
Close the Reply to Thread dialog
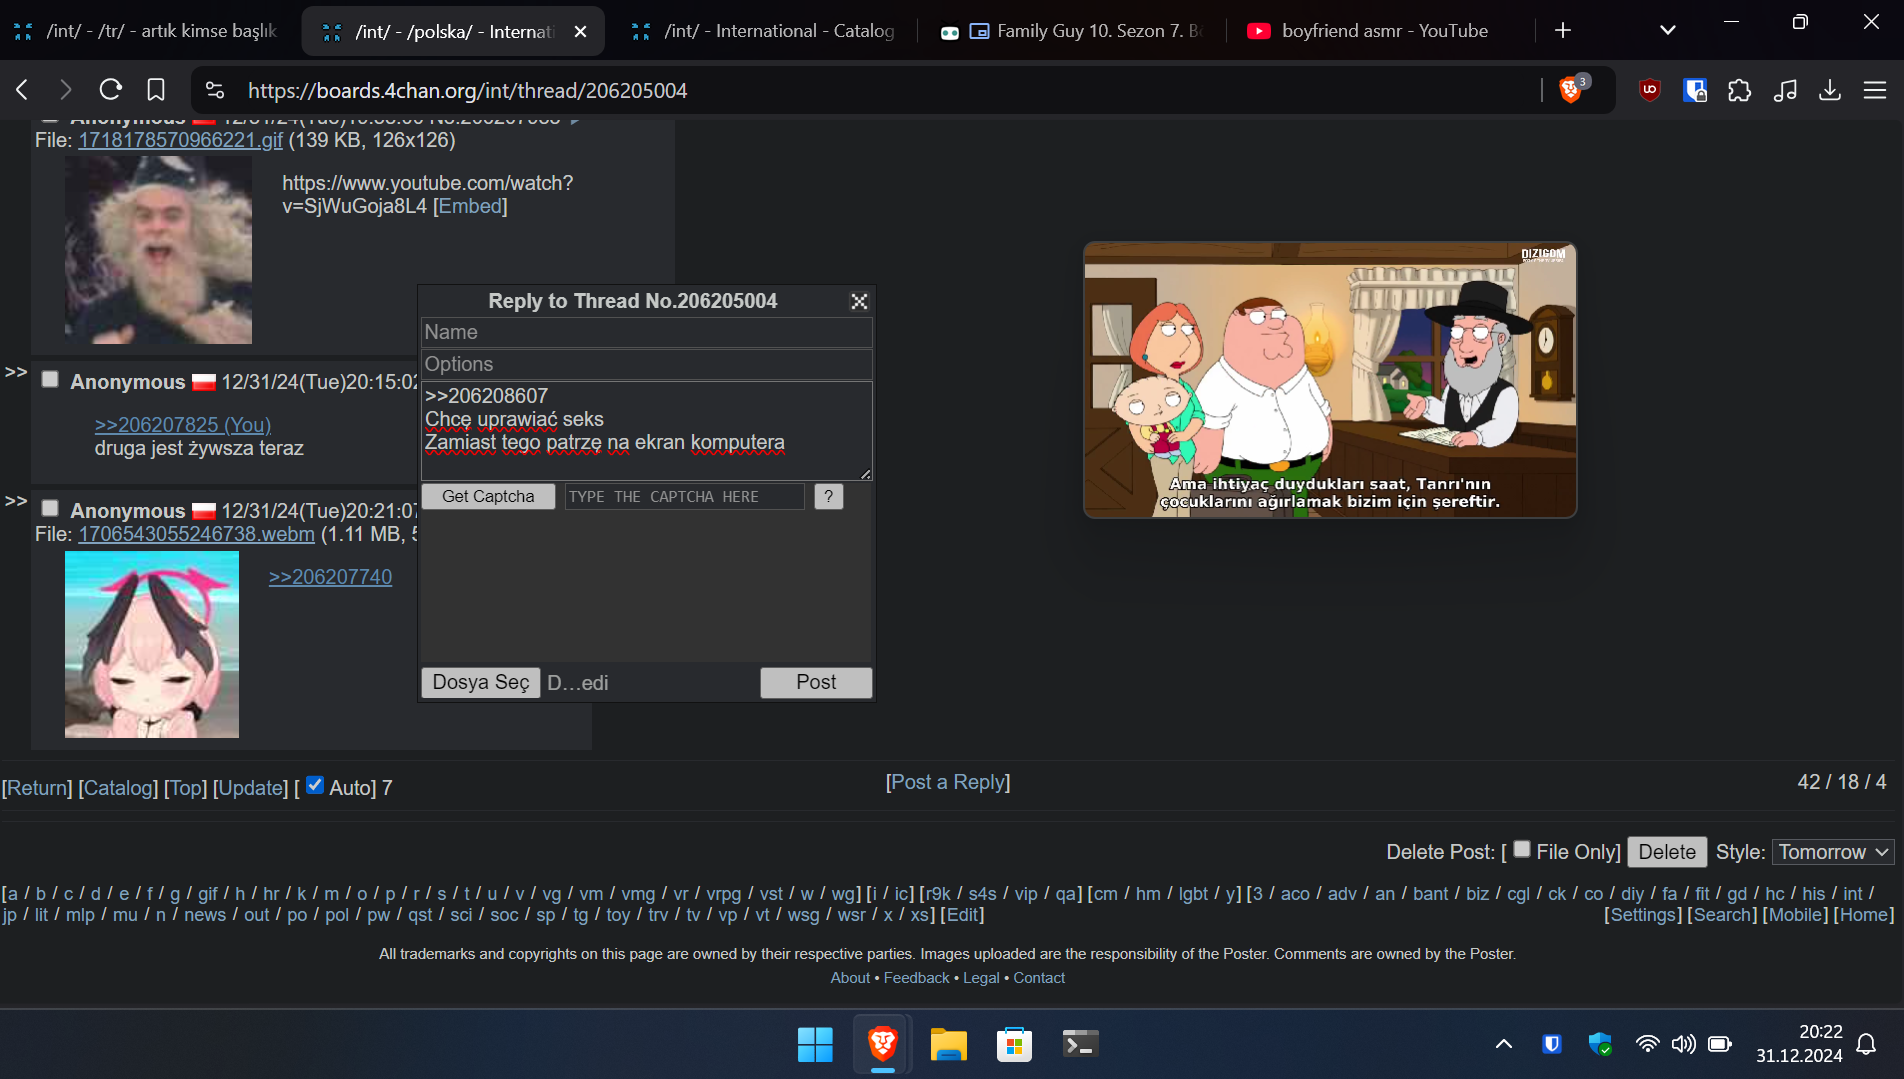pyautogui.click(x=859, y=302)
